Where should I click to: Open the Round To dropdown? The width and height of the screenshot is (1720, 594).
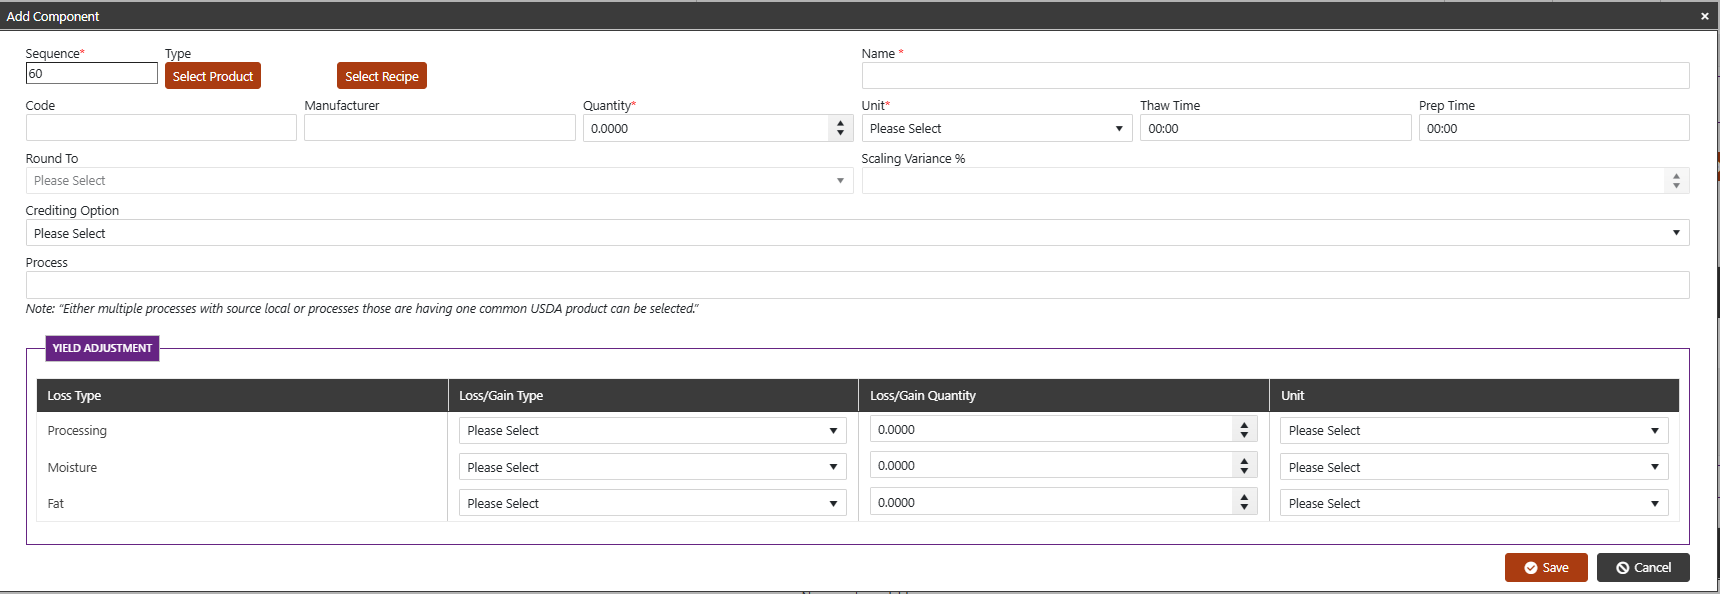click(439, 180)
